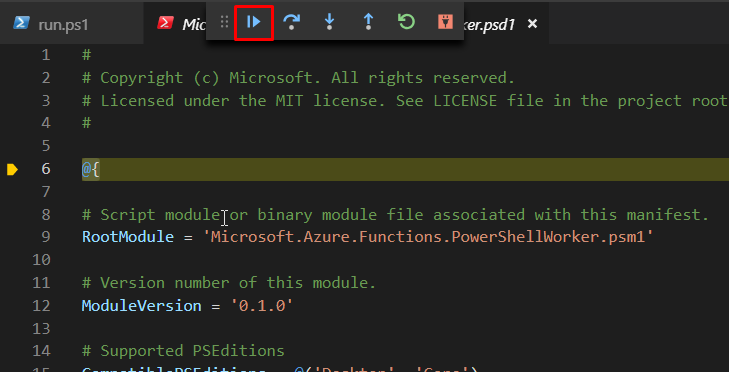Click the Step Out debug icon
Screen dimensions: 729x372
pyautogui.click(x=368, y=22)
